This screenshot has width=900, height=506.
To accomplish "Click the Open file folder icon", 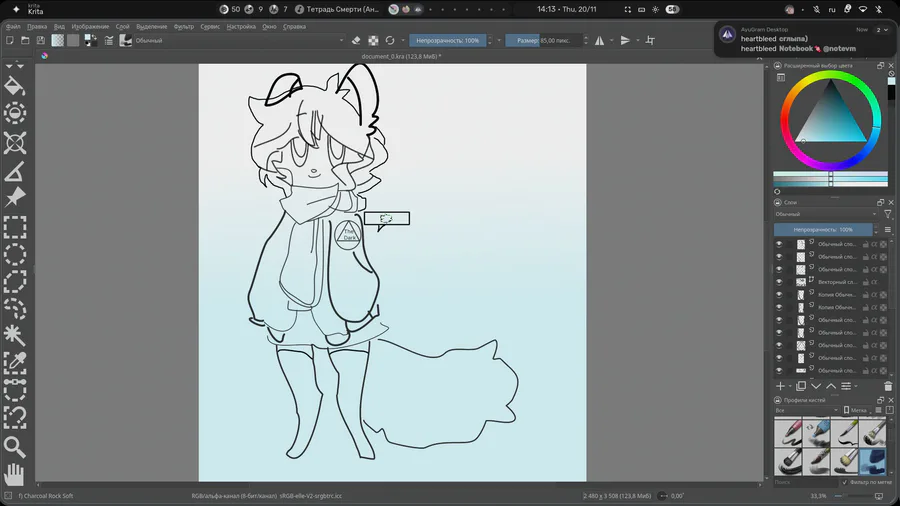I will (25, 40).
